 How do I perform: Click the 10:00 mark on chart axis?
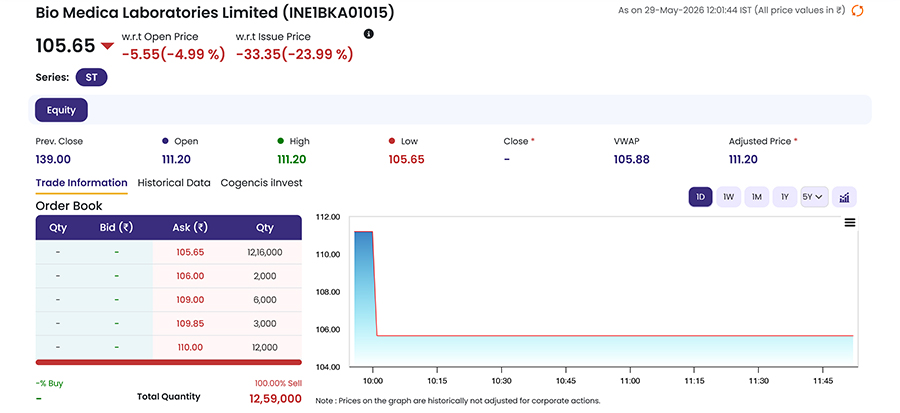pos(373,381)
